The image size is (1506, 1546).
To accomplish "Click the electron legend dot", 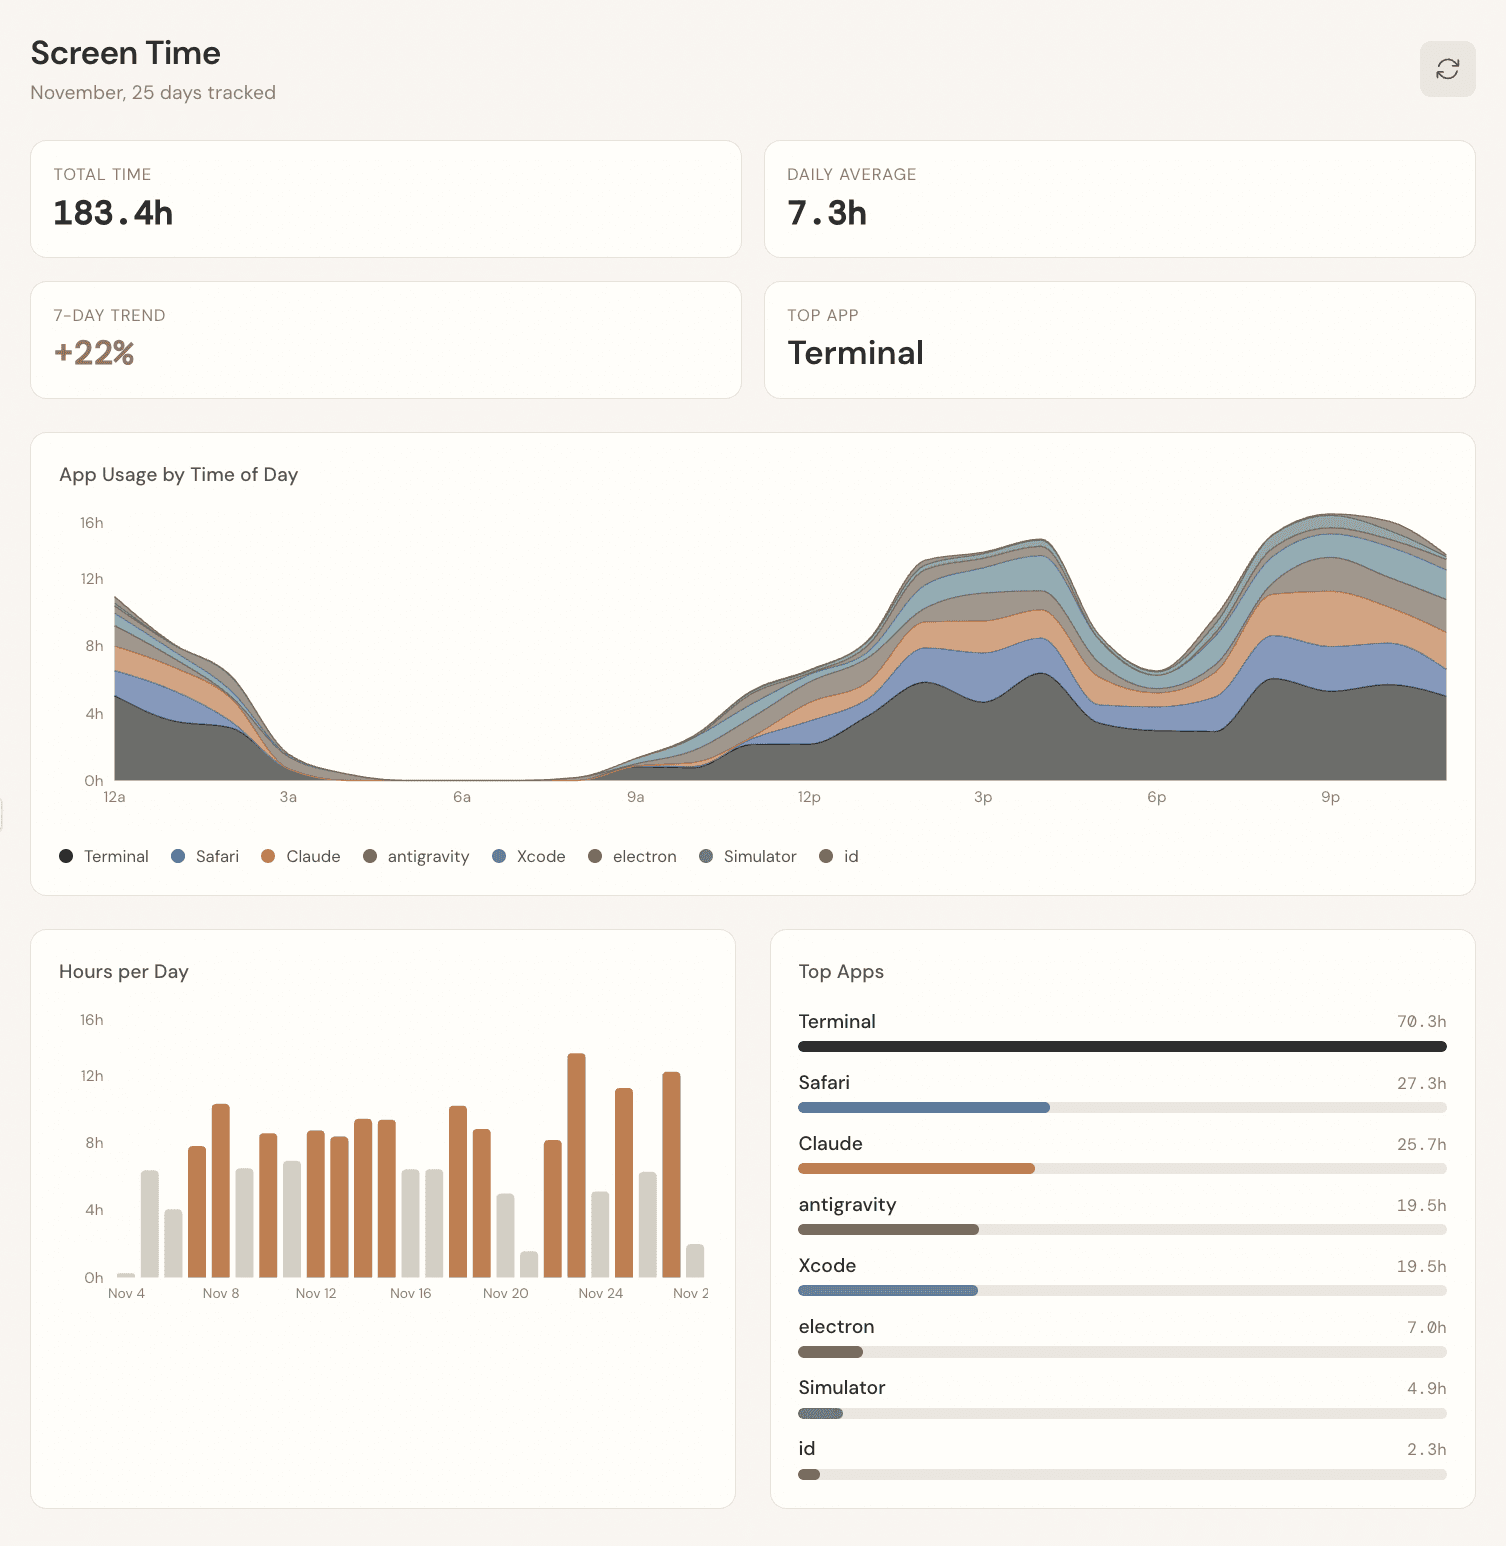I will tap(594, 856).
